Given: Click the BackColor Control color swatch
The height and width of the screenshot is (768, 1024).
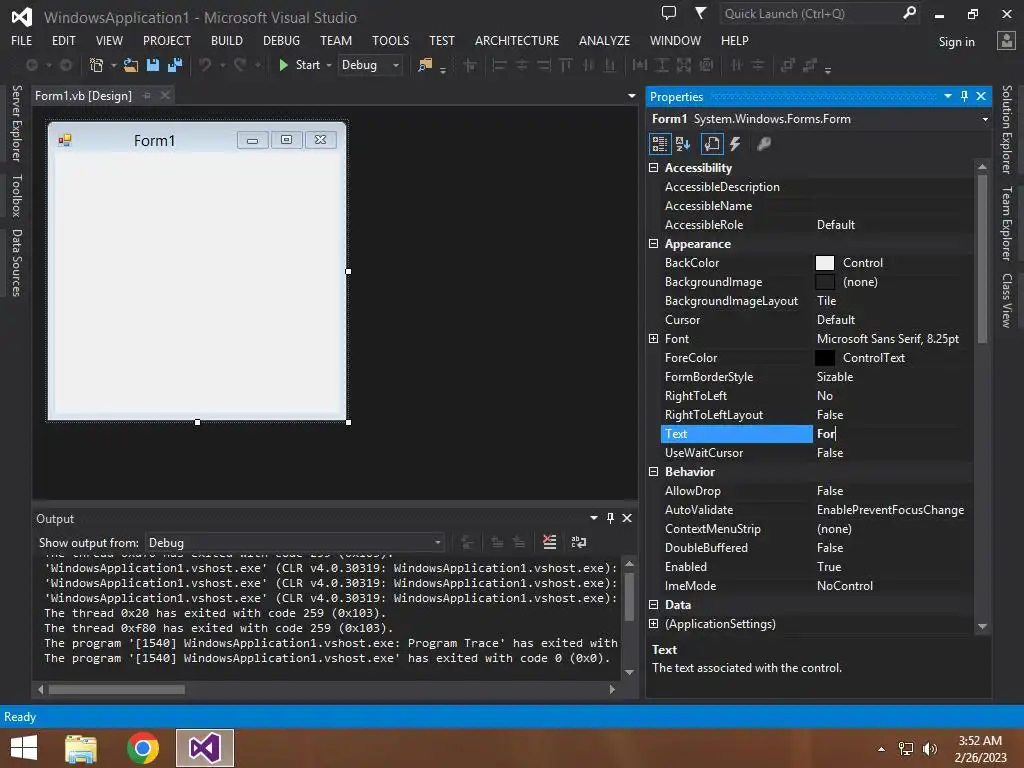Looking at the screenshot, I should (825, 263).
